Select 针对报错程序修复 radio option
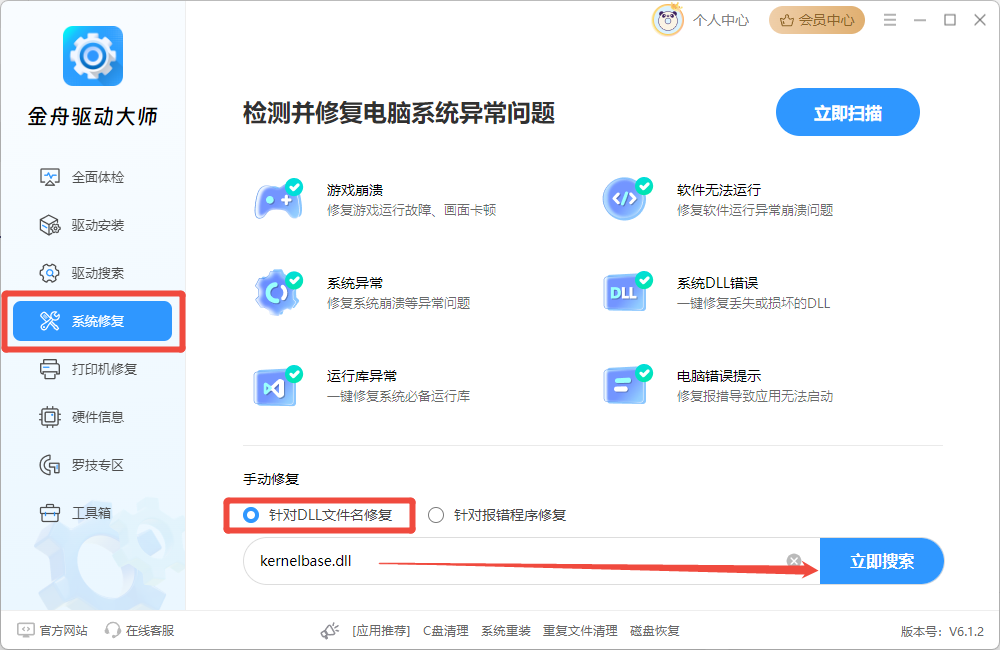This screenshot has height=650, width=1000. point(497,515)
